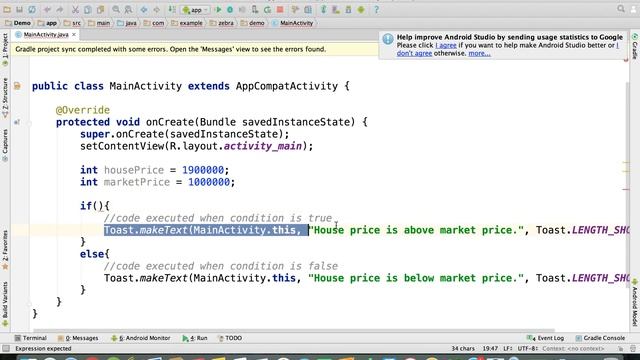The height and width of the screenshot is (360, 640).
Task: Click the Make Project icon
Action: [172, 9]
